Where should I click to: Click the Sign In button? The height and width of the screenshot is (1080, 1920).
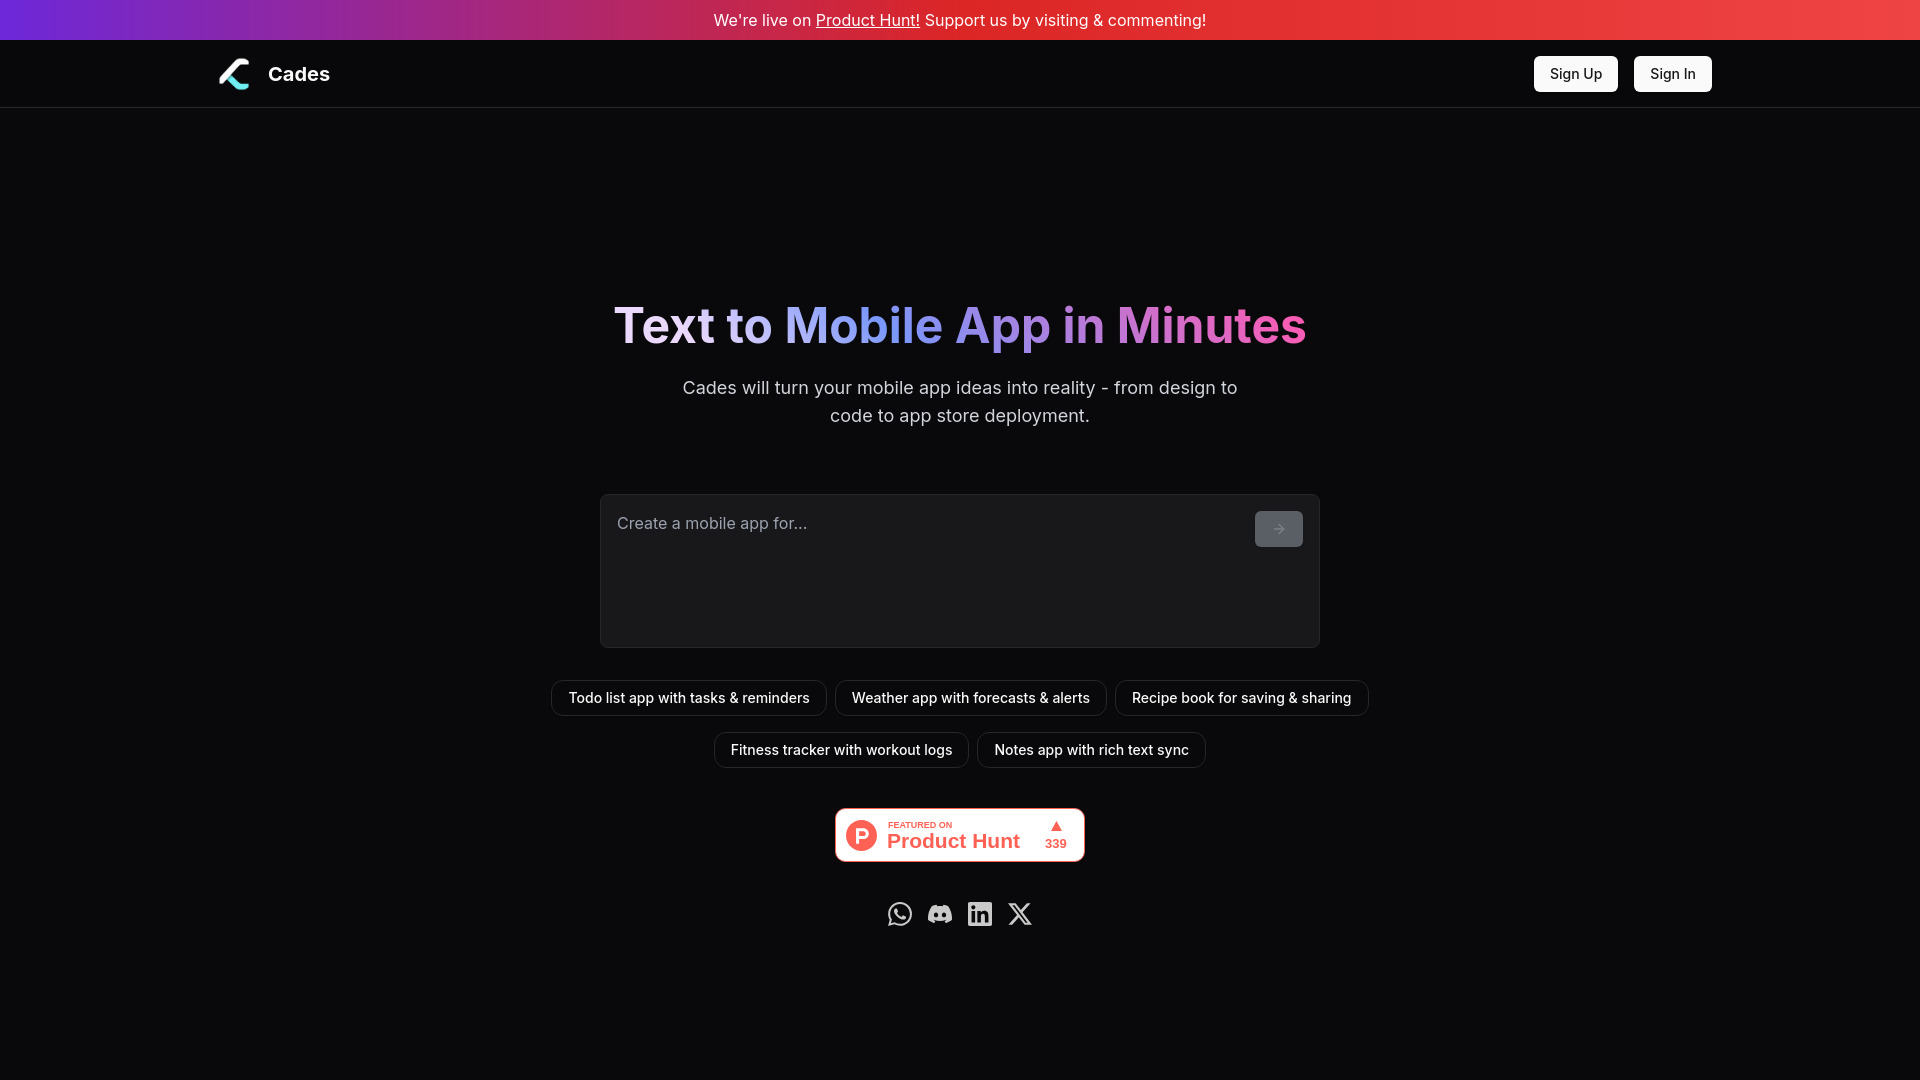click(x=1672, y=73)
